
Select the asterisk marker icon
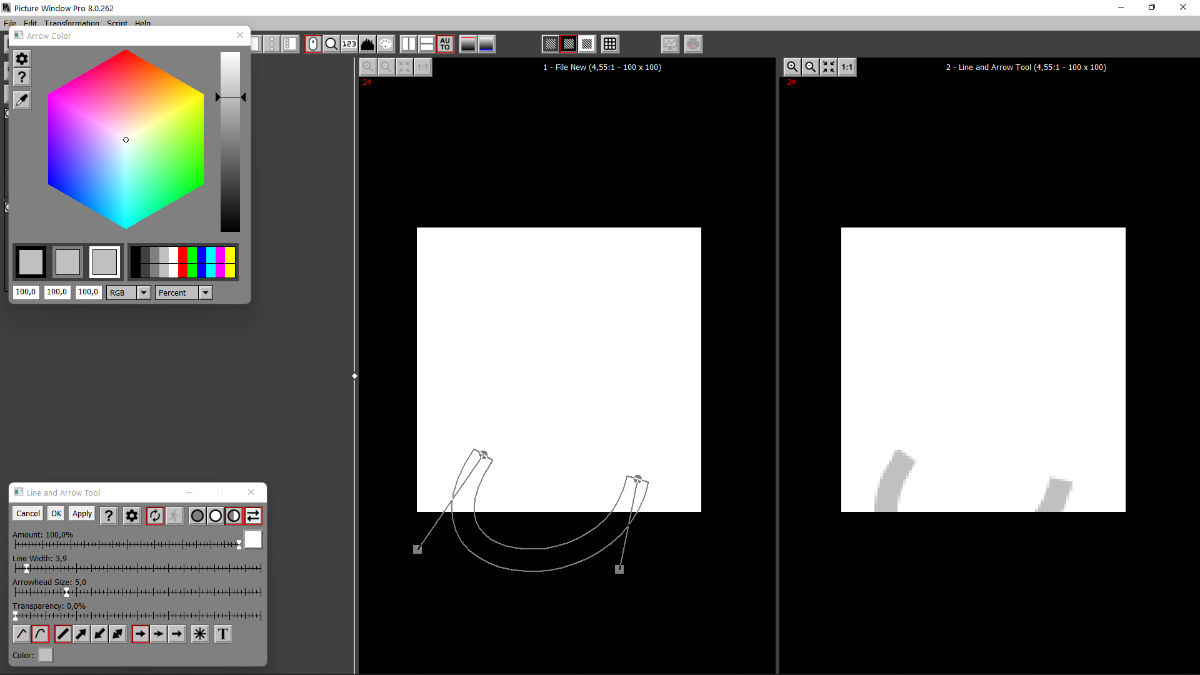pos(200,634)
